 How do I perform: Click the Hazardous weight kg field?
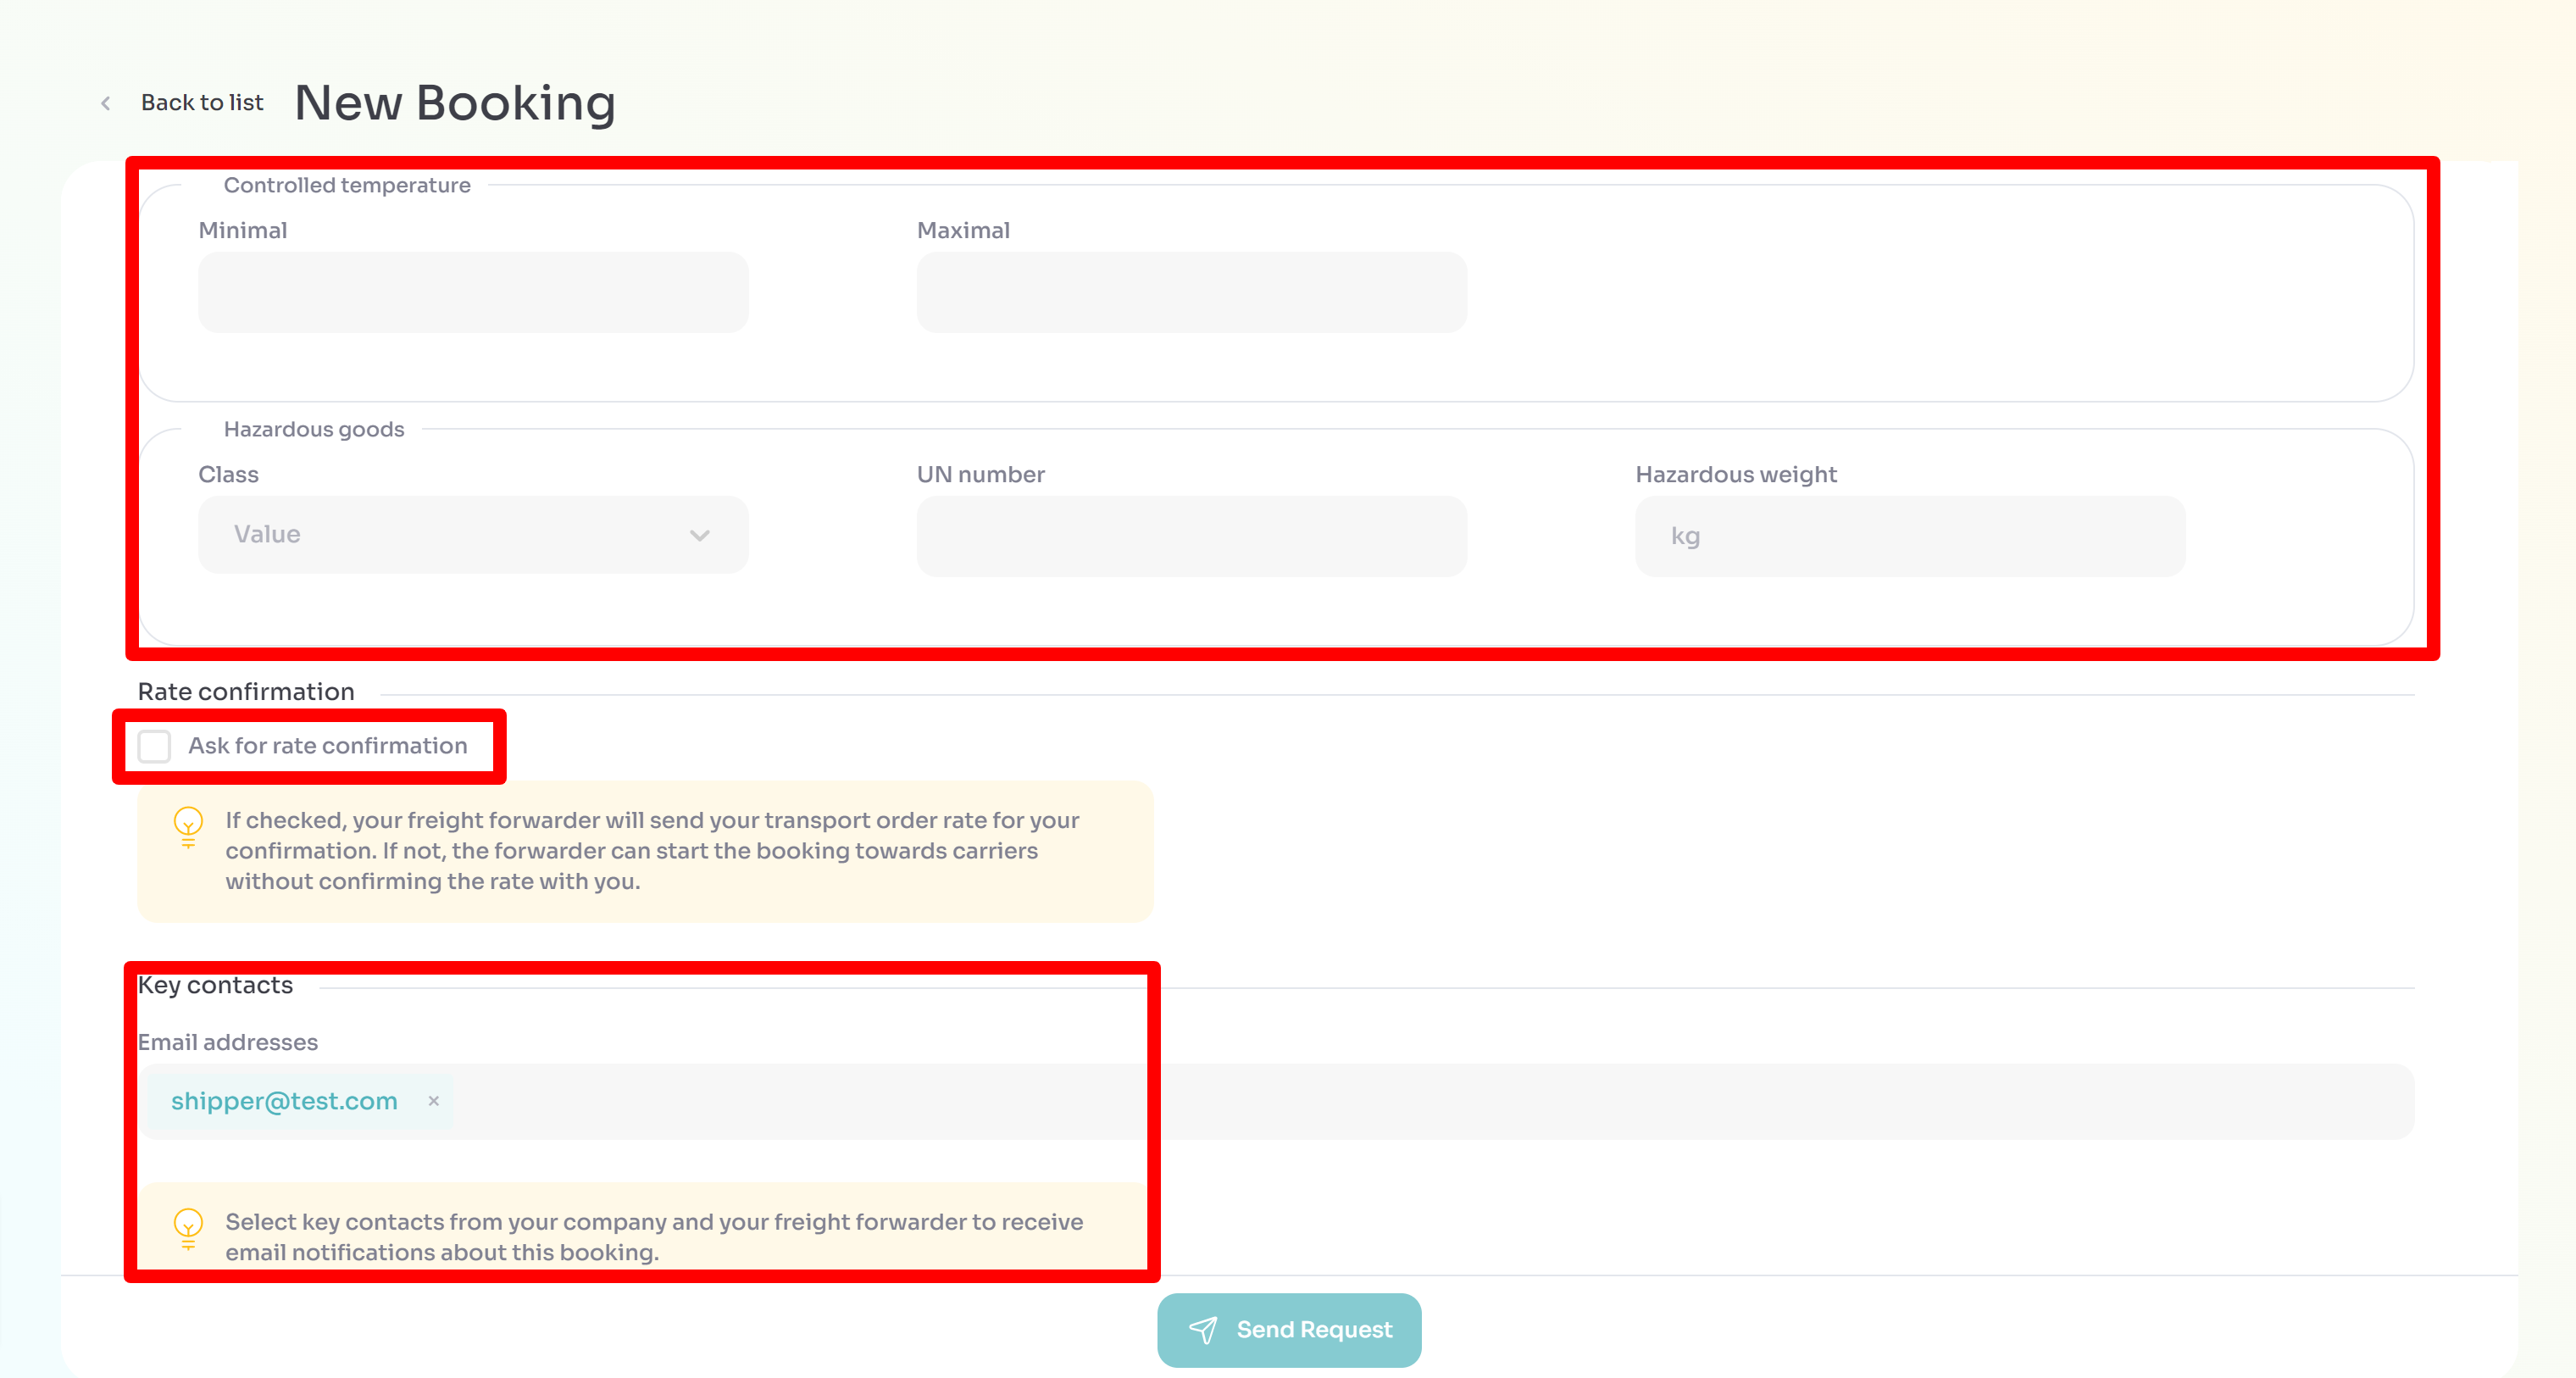click(x=1910, y=536)
